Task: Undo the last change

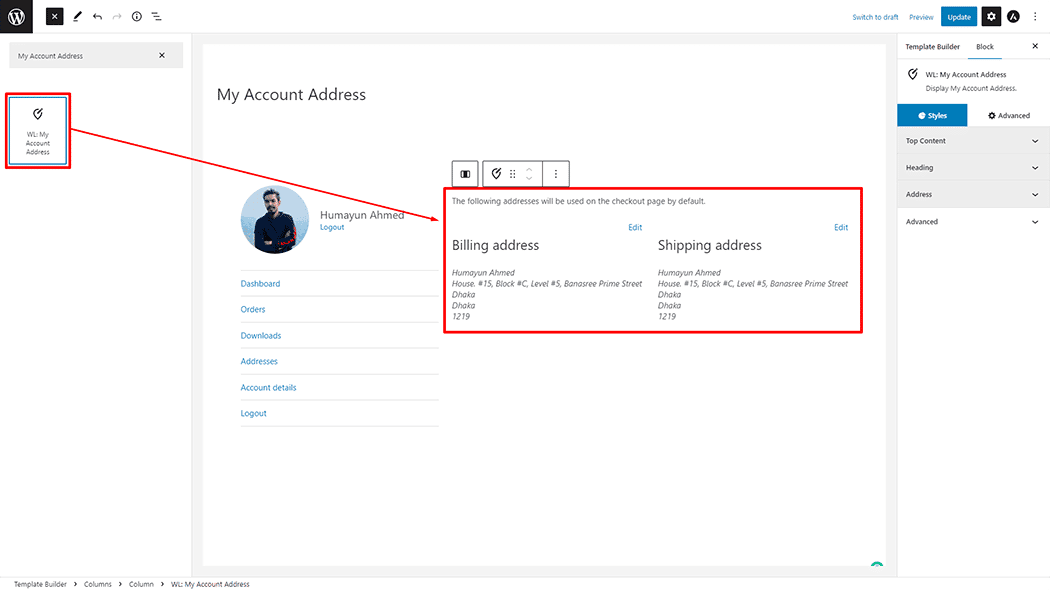Action: [96, 16]
